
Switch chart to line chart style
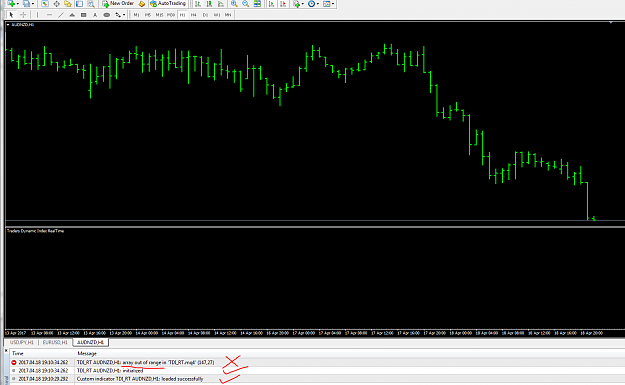pyautogui.click(x=220, y=4)
